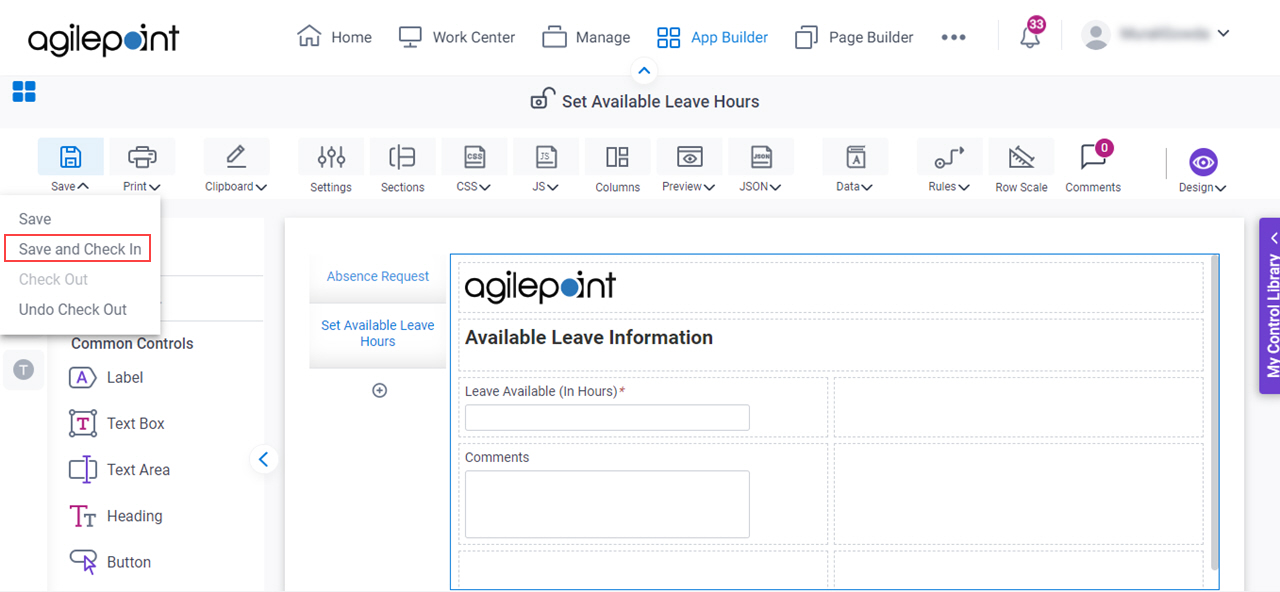This screenshot has height=592, width=1280.
Task: Open the Home navigation item
Action: [x=335, y=37]
